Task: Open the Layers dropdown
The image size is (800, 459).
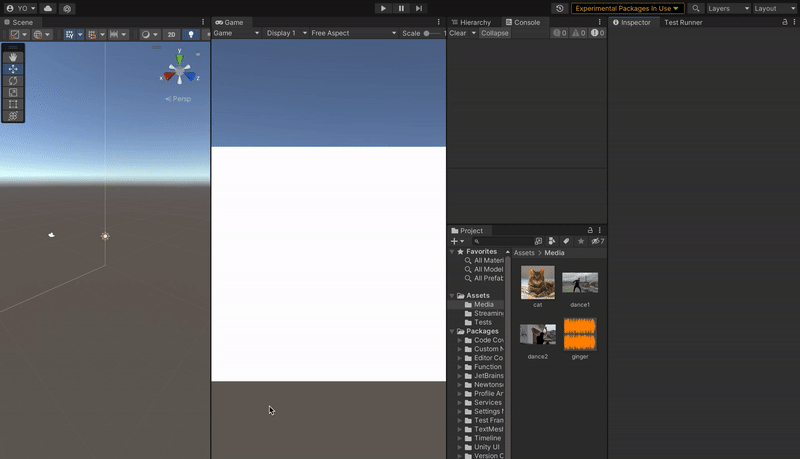Action: click(x=728, y=8)
